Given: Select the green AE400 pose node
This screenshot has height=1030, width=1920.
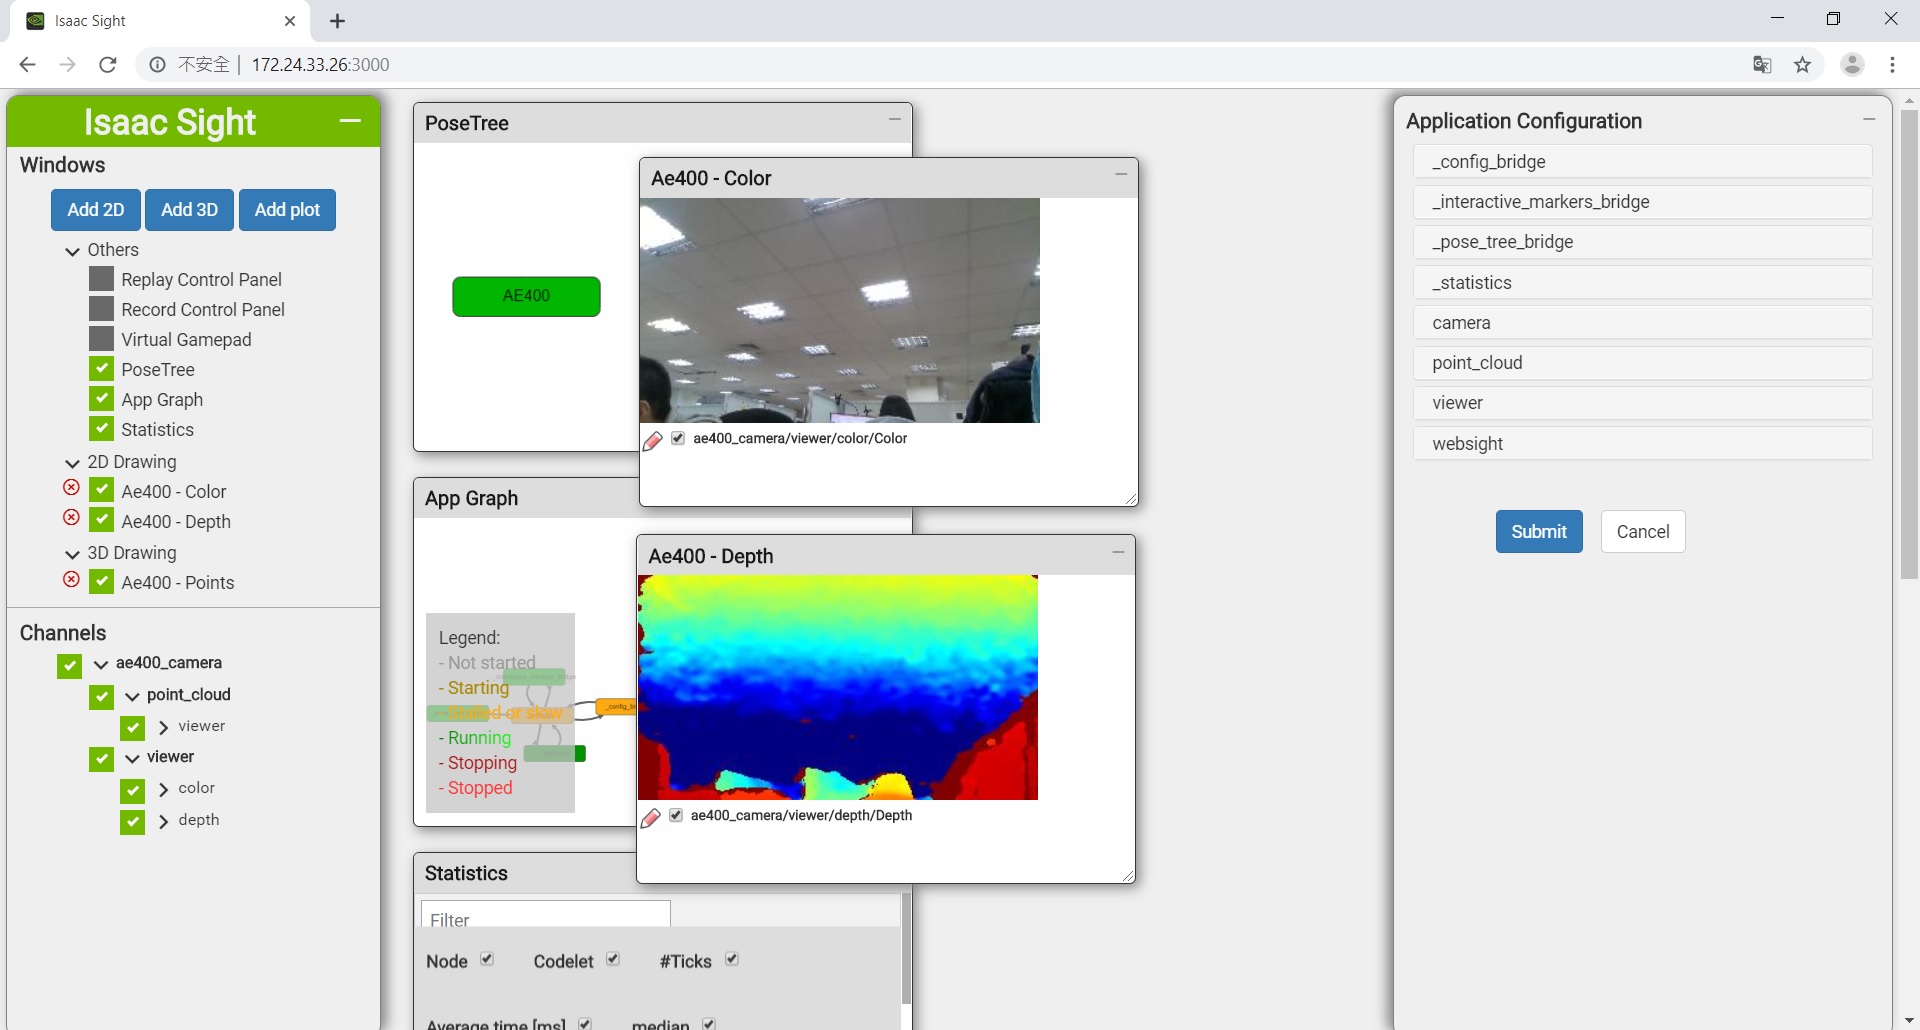Looking at the screenshot, I should (x=526, y=296).
